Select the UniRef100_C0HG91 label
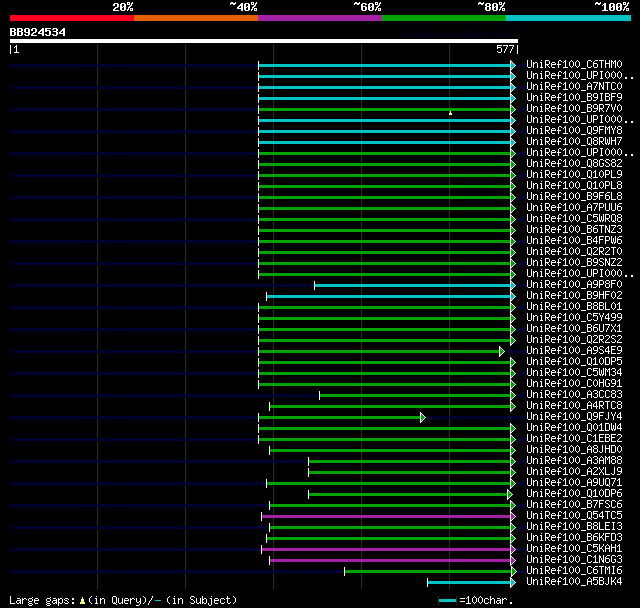Screen dimensions: 640x608 tap(574, 384)
